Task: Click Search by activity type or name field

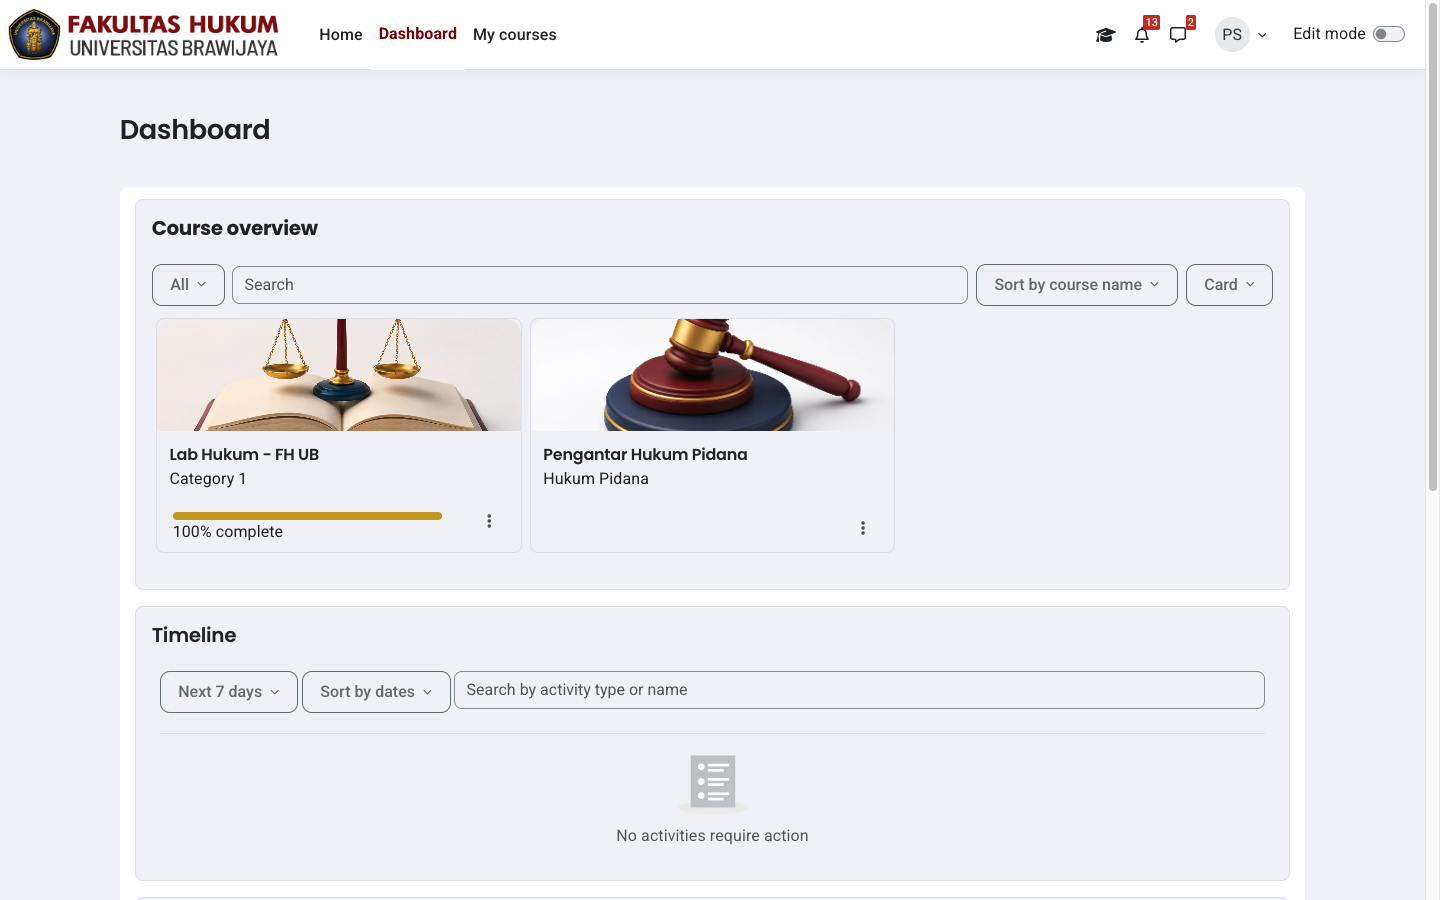Action: (x=859, y=690)
